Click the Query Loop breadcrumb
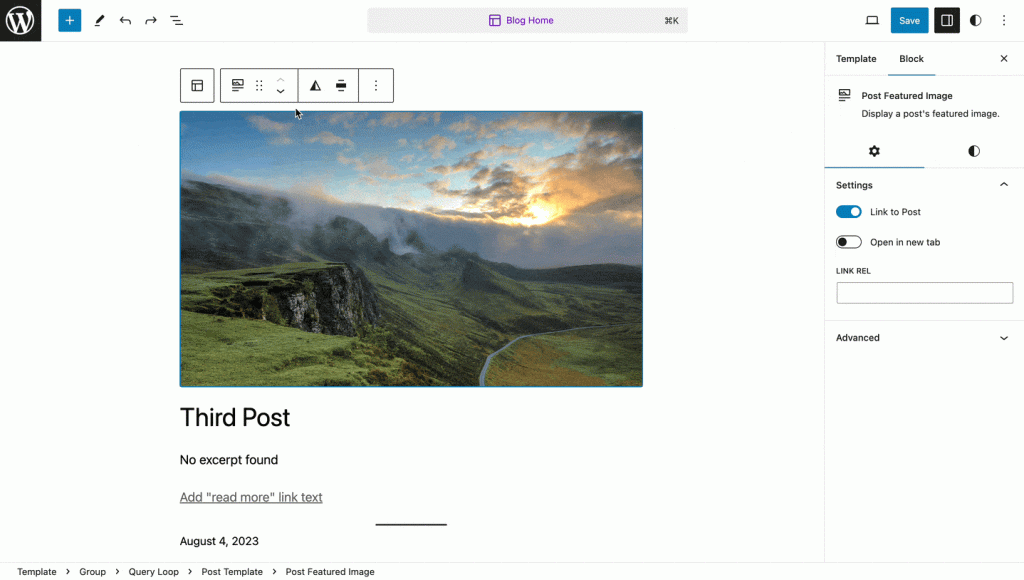 pyautogui.click(x=153, y=572)
